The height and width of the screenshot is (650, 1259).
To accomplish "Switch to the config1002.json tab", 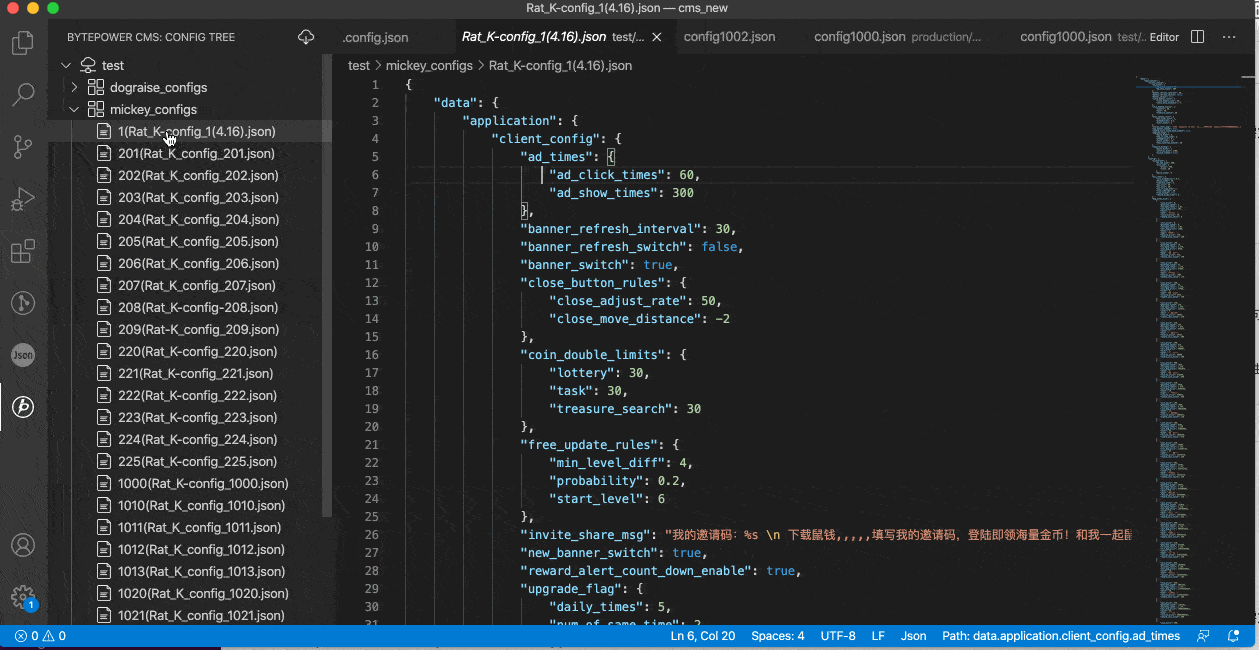I will (729, 37).
